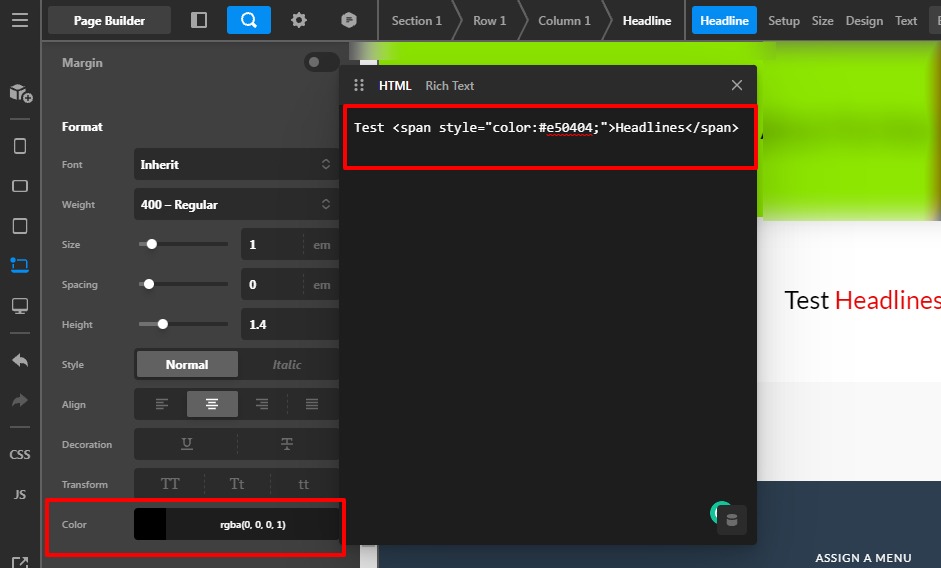Open the Size tab
941x568 pixels.
tap(822, 20)
